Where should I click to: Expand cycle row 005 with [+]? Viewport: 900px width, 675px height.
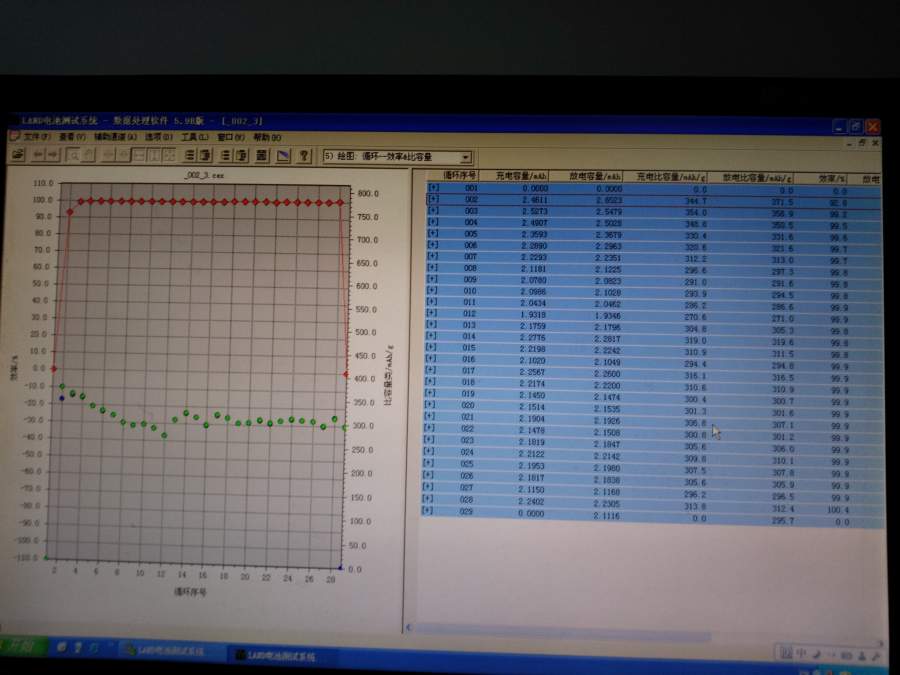(433, 234)
